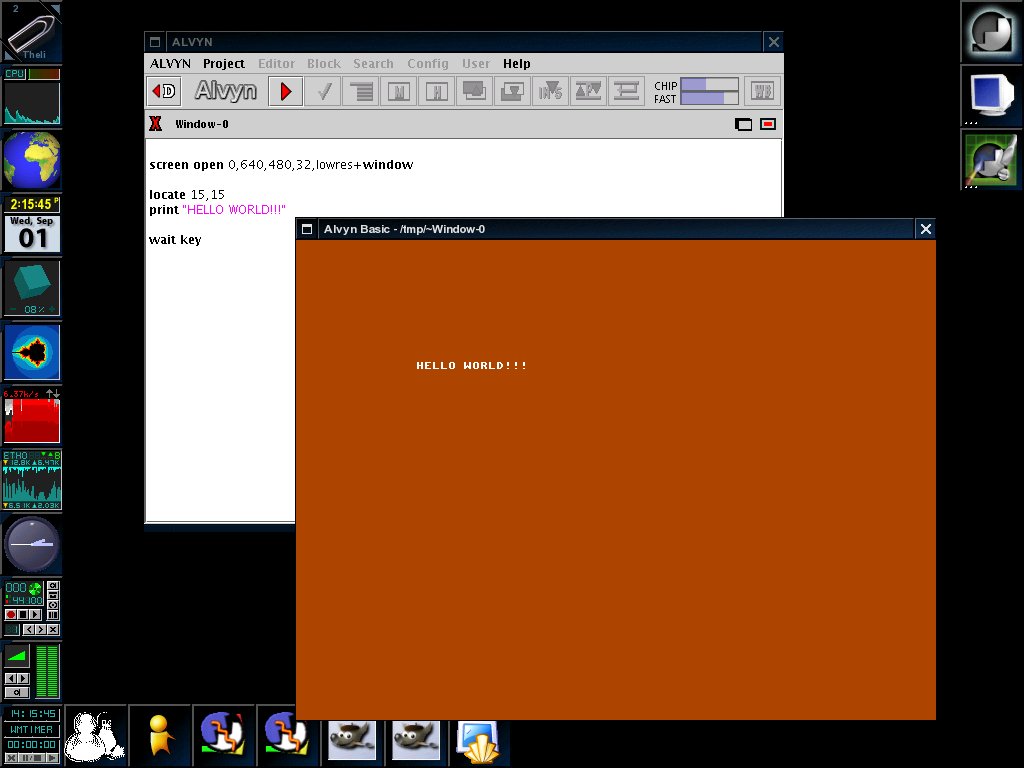Click the INS insert mode toolbar button

pyautogui.click(x=550, y=91)
